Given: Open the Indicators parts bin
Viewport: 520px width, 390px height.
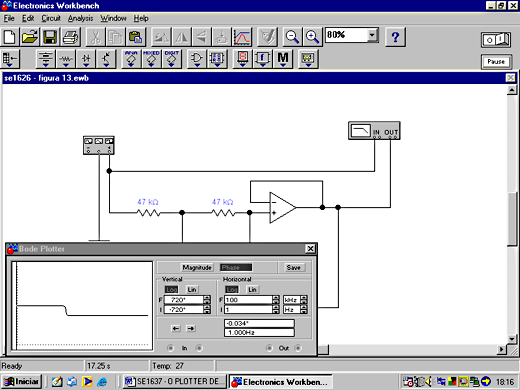Looking at the screenshot, I should (x=243, y=59).
